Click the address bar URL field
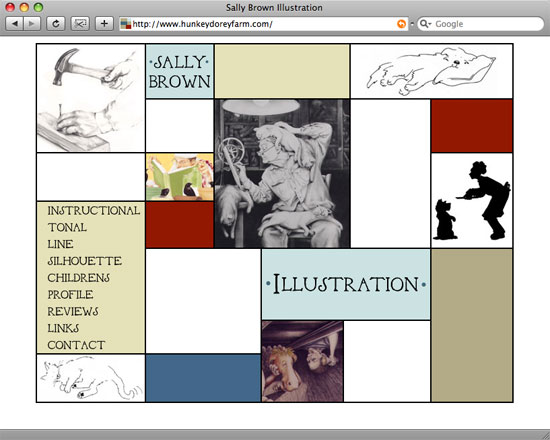 (263, 24)
